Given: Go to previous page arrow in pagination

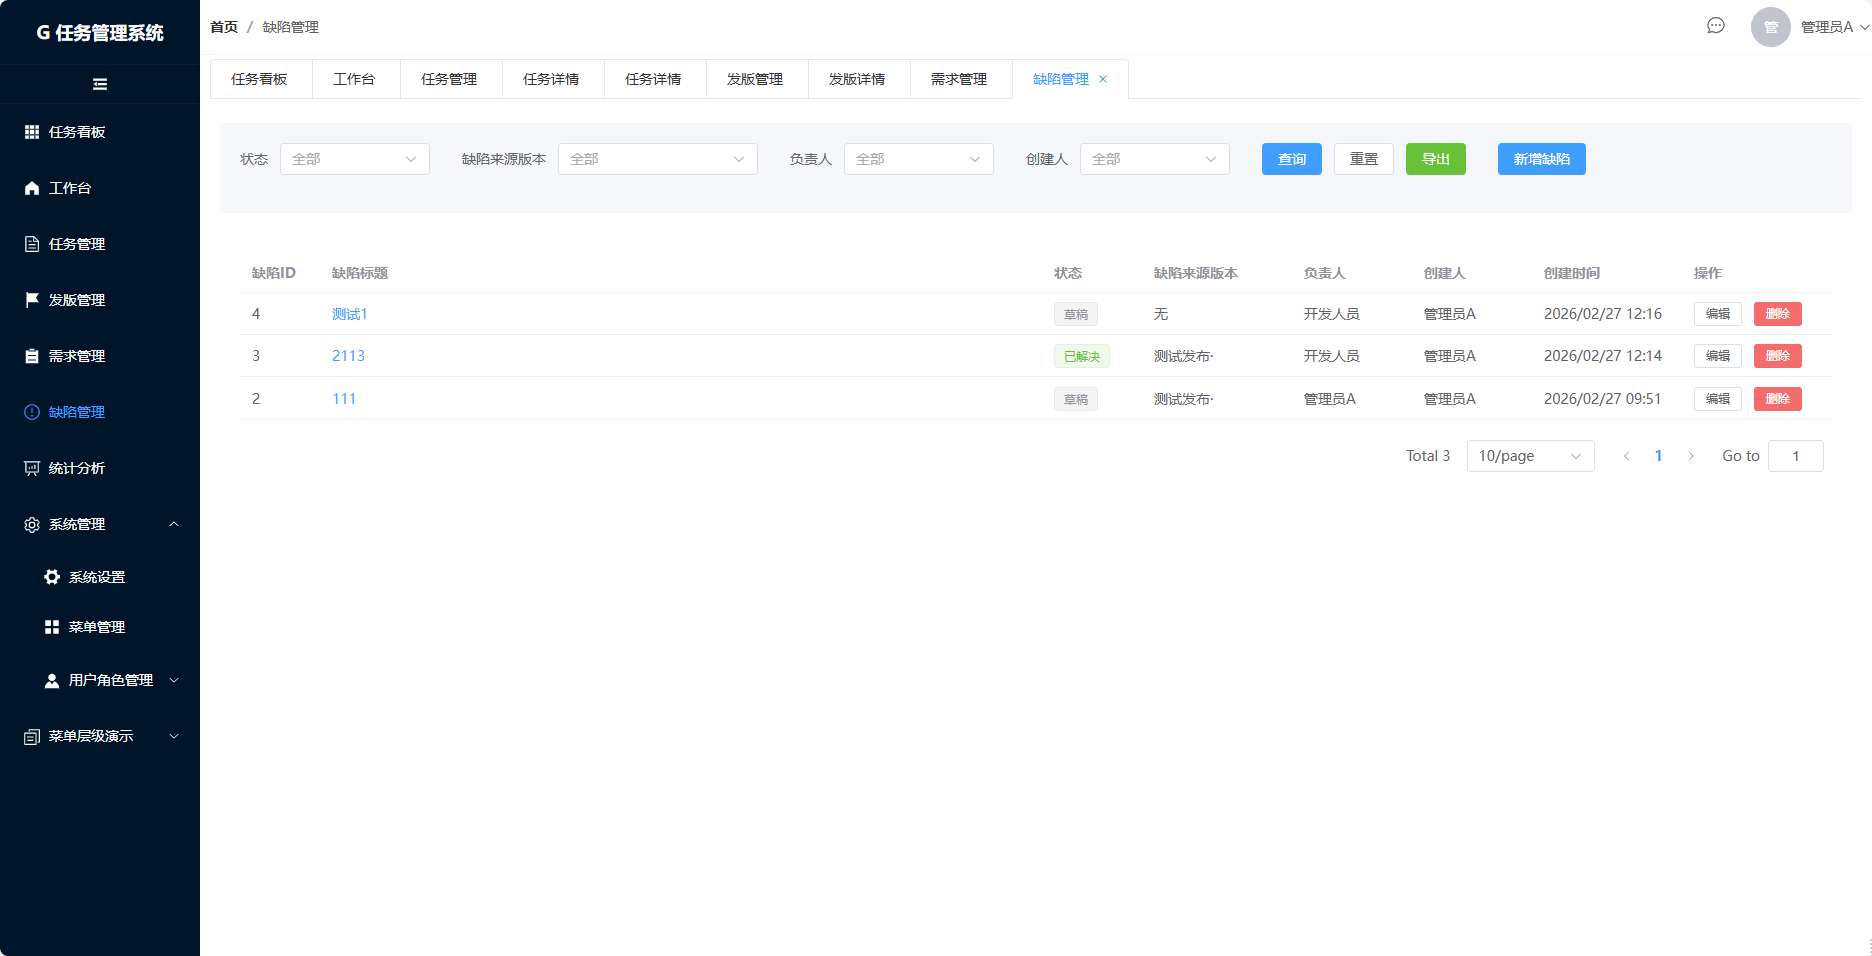Looking at the screenshot, I should pyautogui.click(x=1626, y=456).
